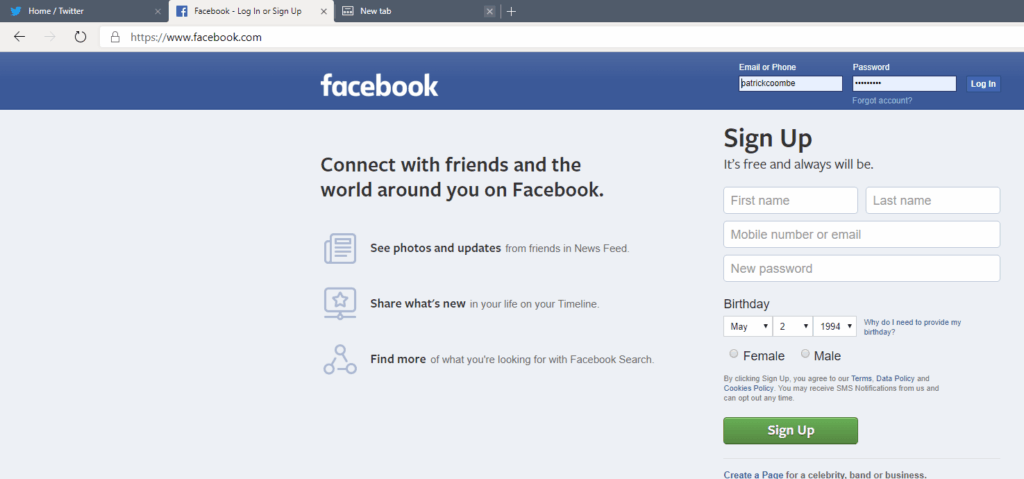The image size is (1024, 479).
Task: Click the Log In button
Action: tap(983, 84)
